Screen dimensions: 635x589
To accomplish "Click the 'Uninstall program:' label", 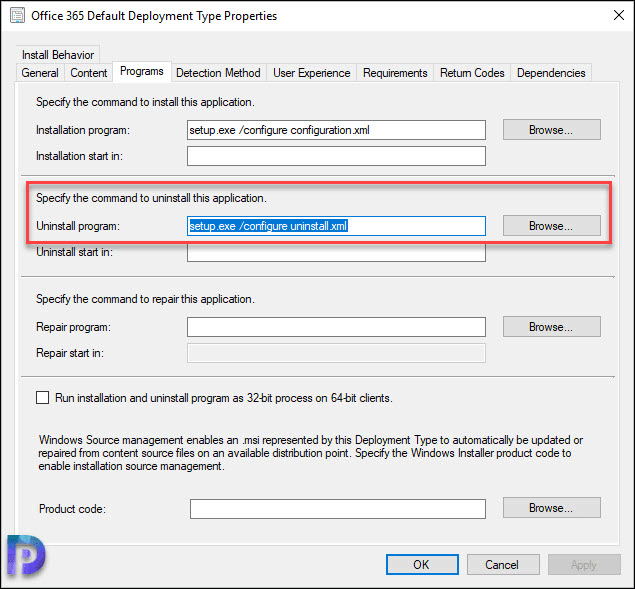I will click(x=78, y=226).
